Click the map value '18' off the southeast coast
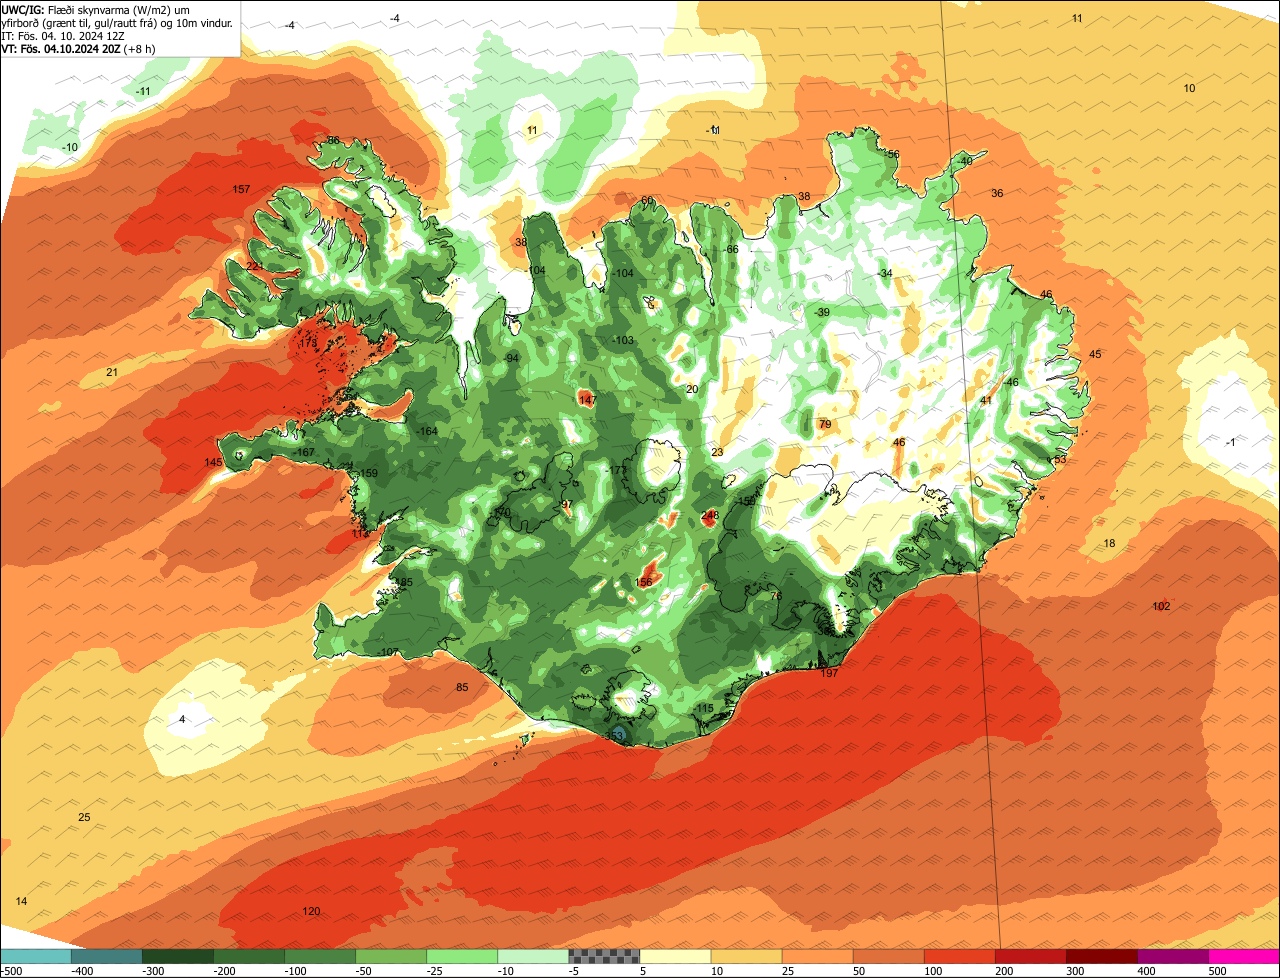This screenshot has height=978, width=1280. (x=1109, y=543)
